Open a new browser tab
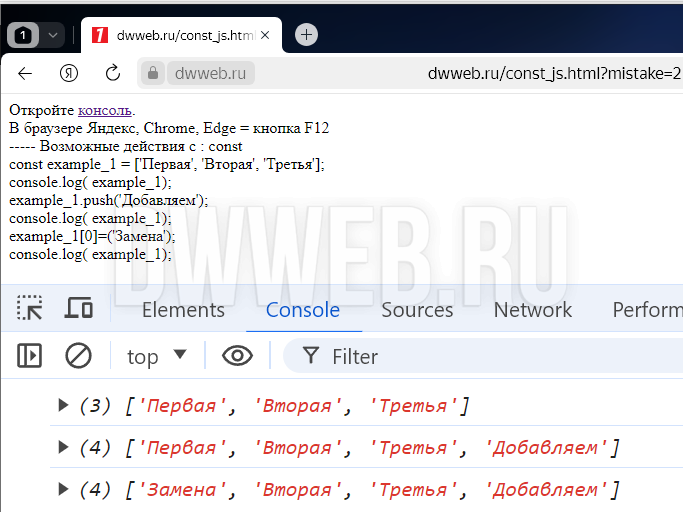The width and height of the screenshot is (683, 512). click(x=306, y=34)
